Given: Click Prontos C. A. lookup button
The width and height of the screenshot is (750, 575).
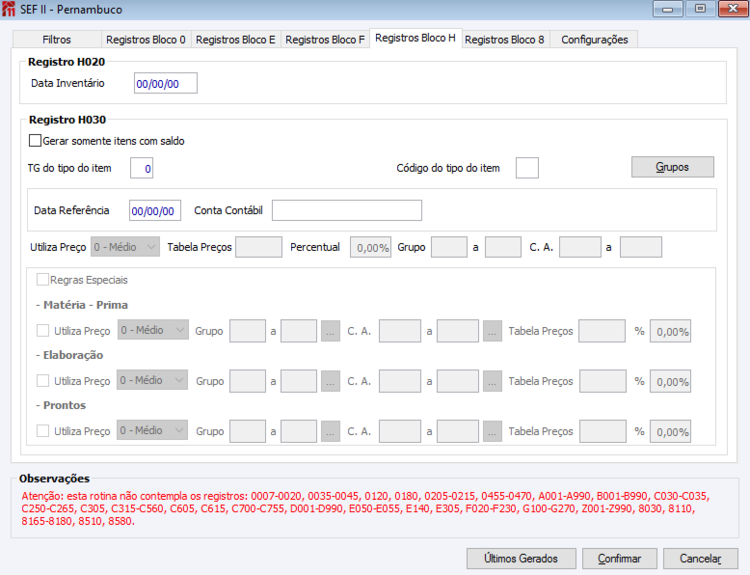Looking at the screenshot, I should pyautogui.click(x=492, y=431).
